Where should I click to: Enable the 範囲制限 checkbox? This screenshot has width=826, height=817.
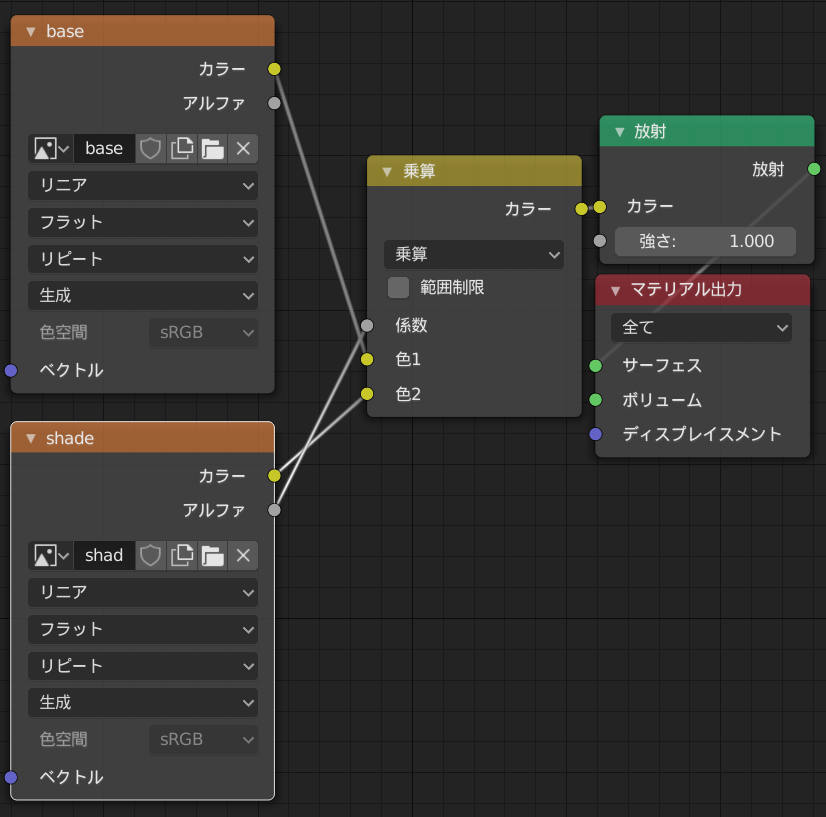coord(398,288)
